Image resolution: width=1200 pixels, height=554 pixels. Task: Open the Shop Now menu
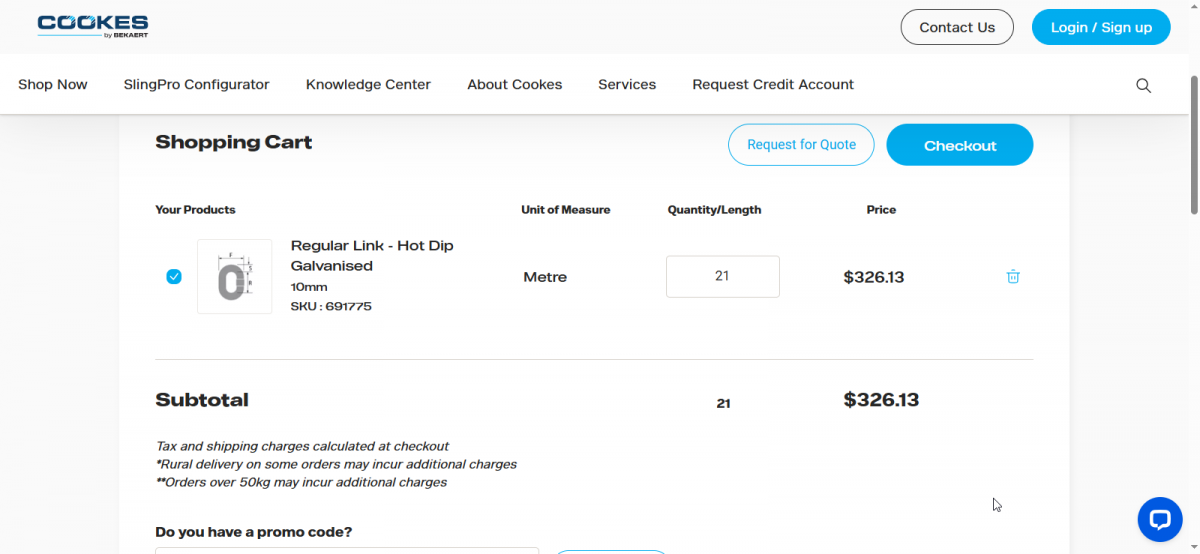click(x=53, y=85)
